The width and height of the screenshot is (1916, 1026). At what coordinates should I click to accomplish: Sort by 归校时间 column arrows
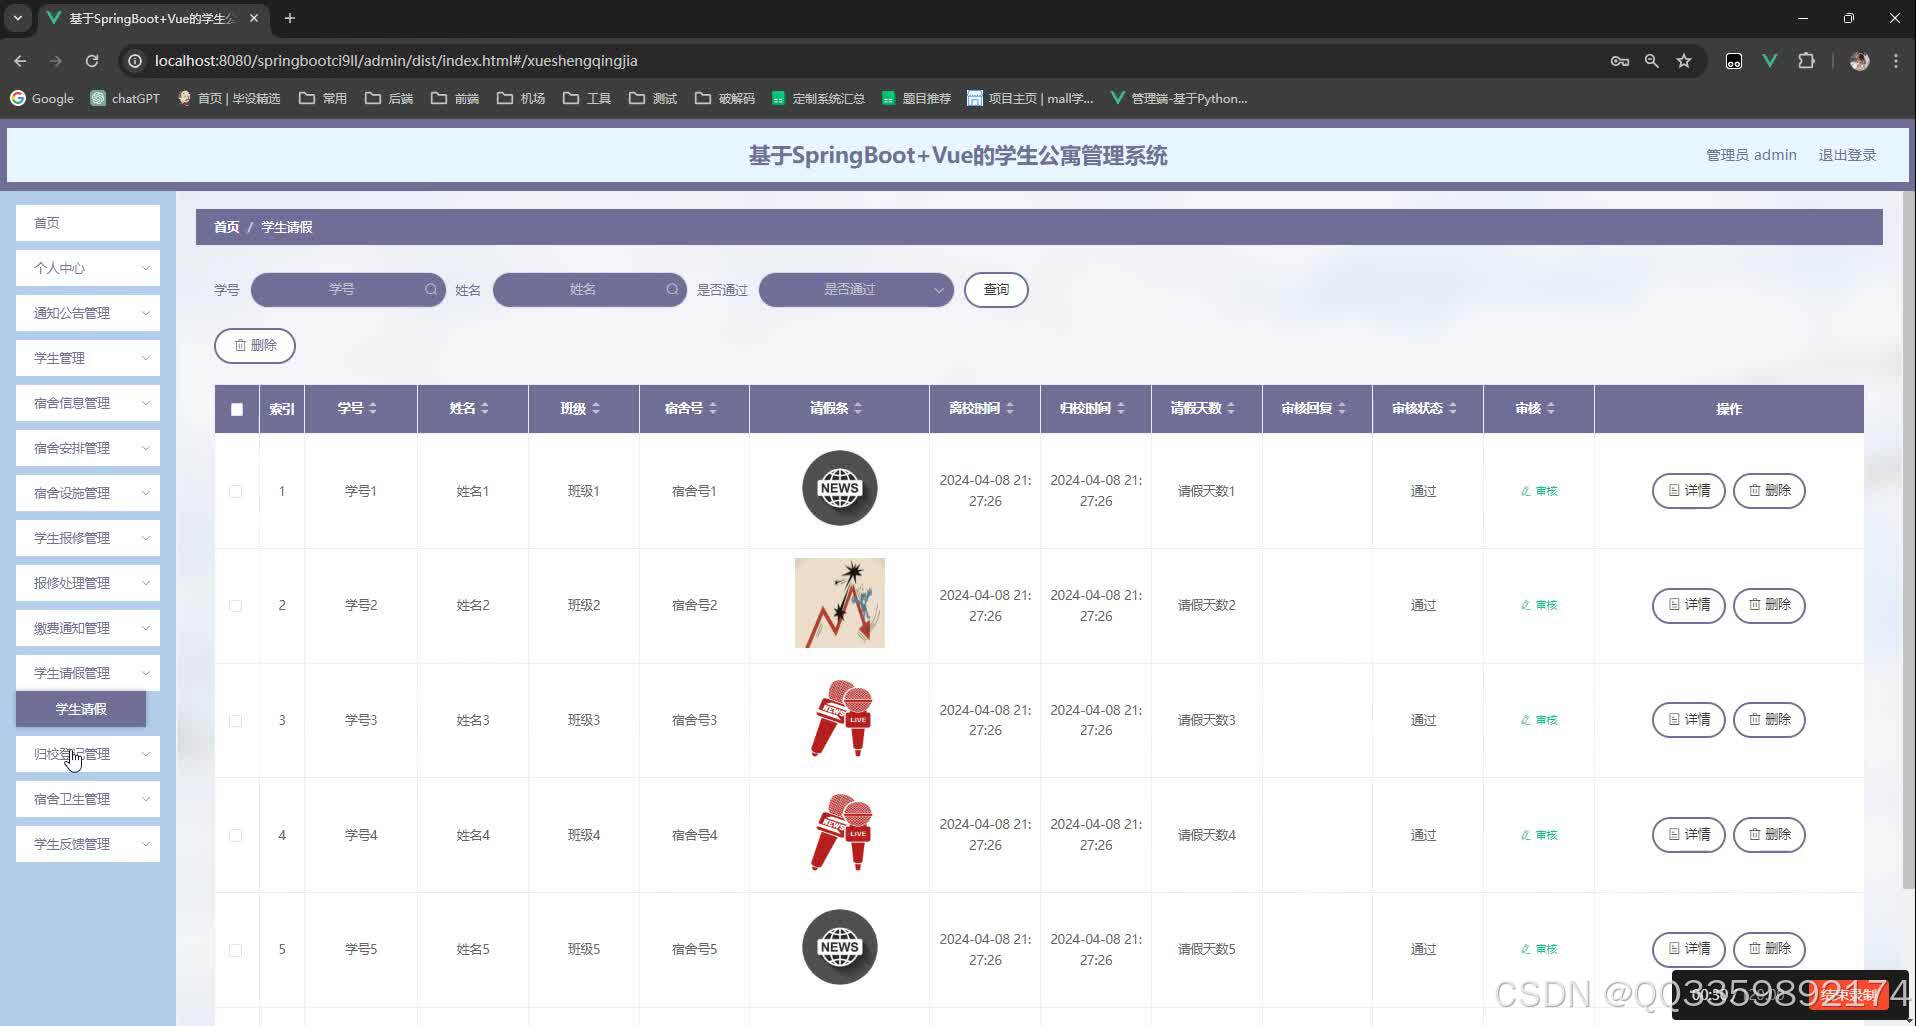pos(1121,408)
